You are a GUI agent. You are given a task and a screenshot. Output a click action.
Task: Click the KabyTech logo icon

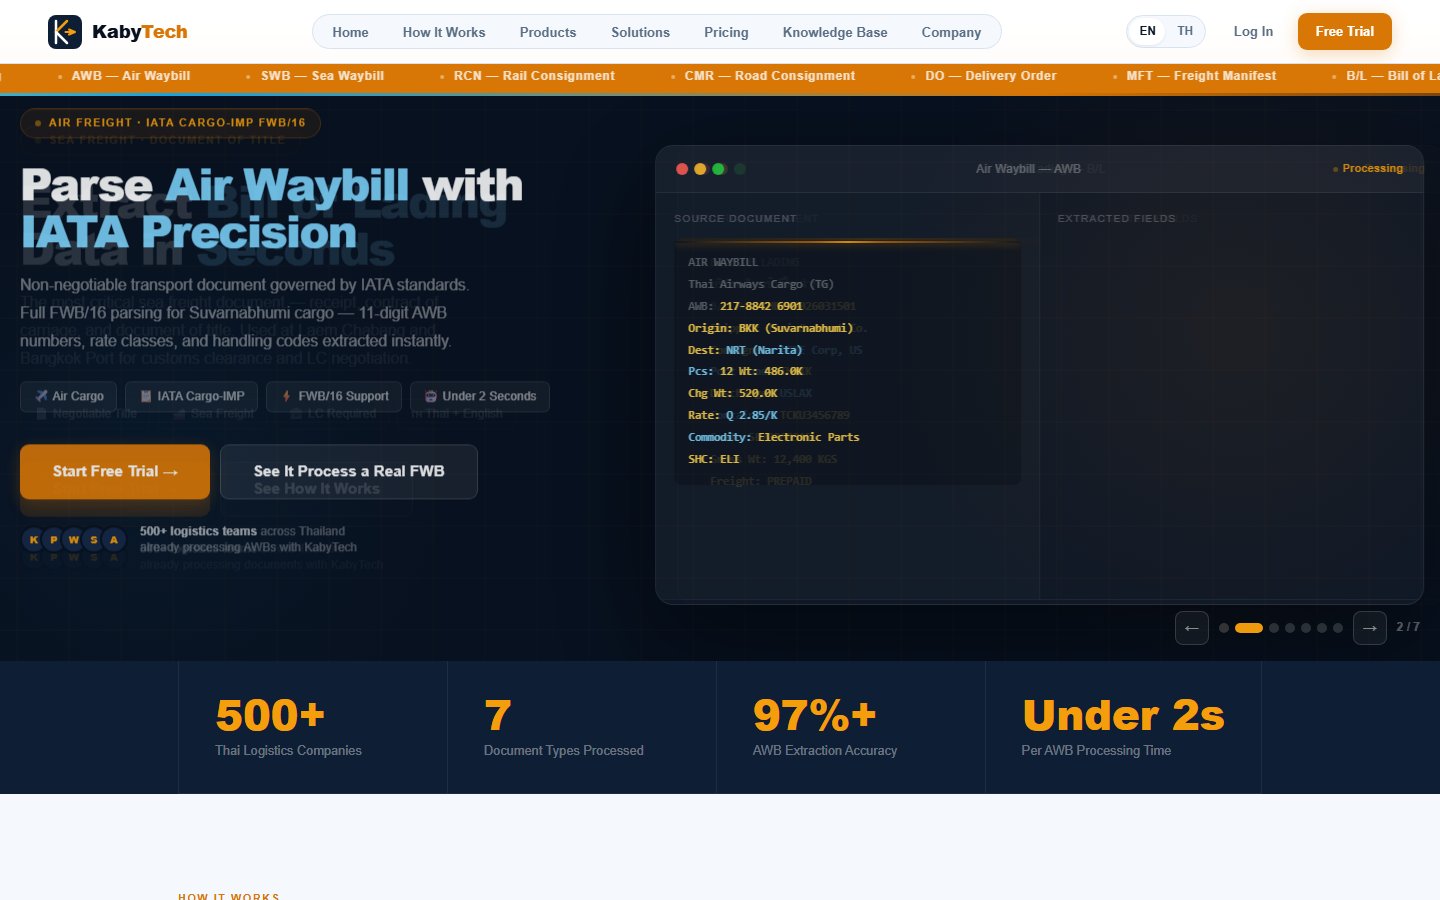point(62,31)
